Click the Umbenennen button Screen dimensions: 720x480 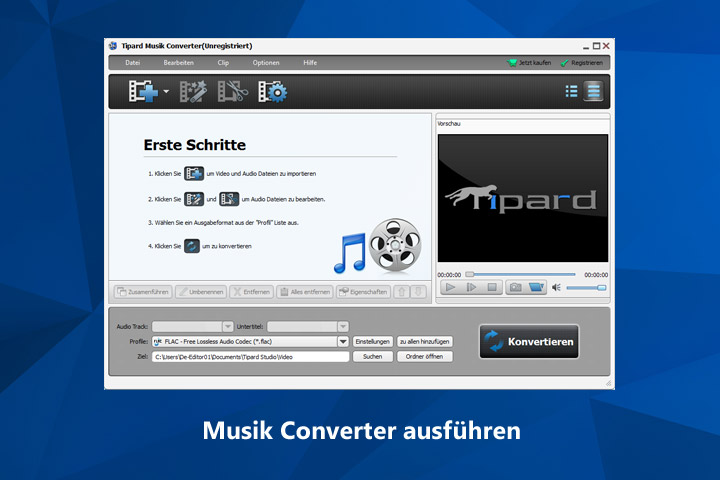pos(201,292)
